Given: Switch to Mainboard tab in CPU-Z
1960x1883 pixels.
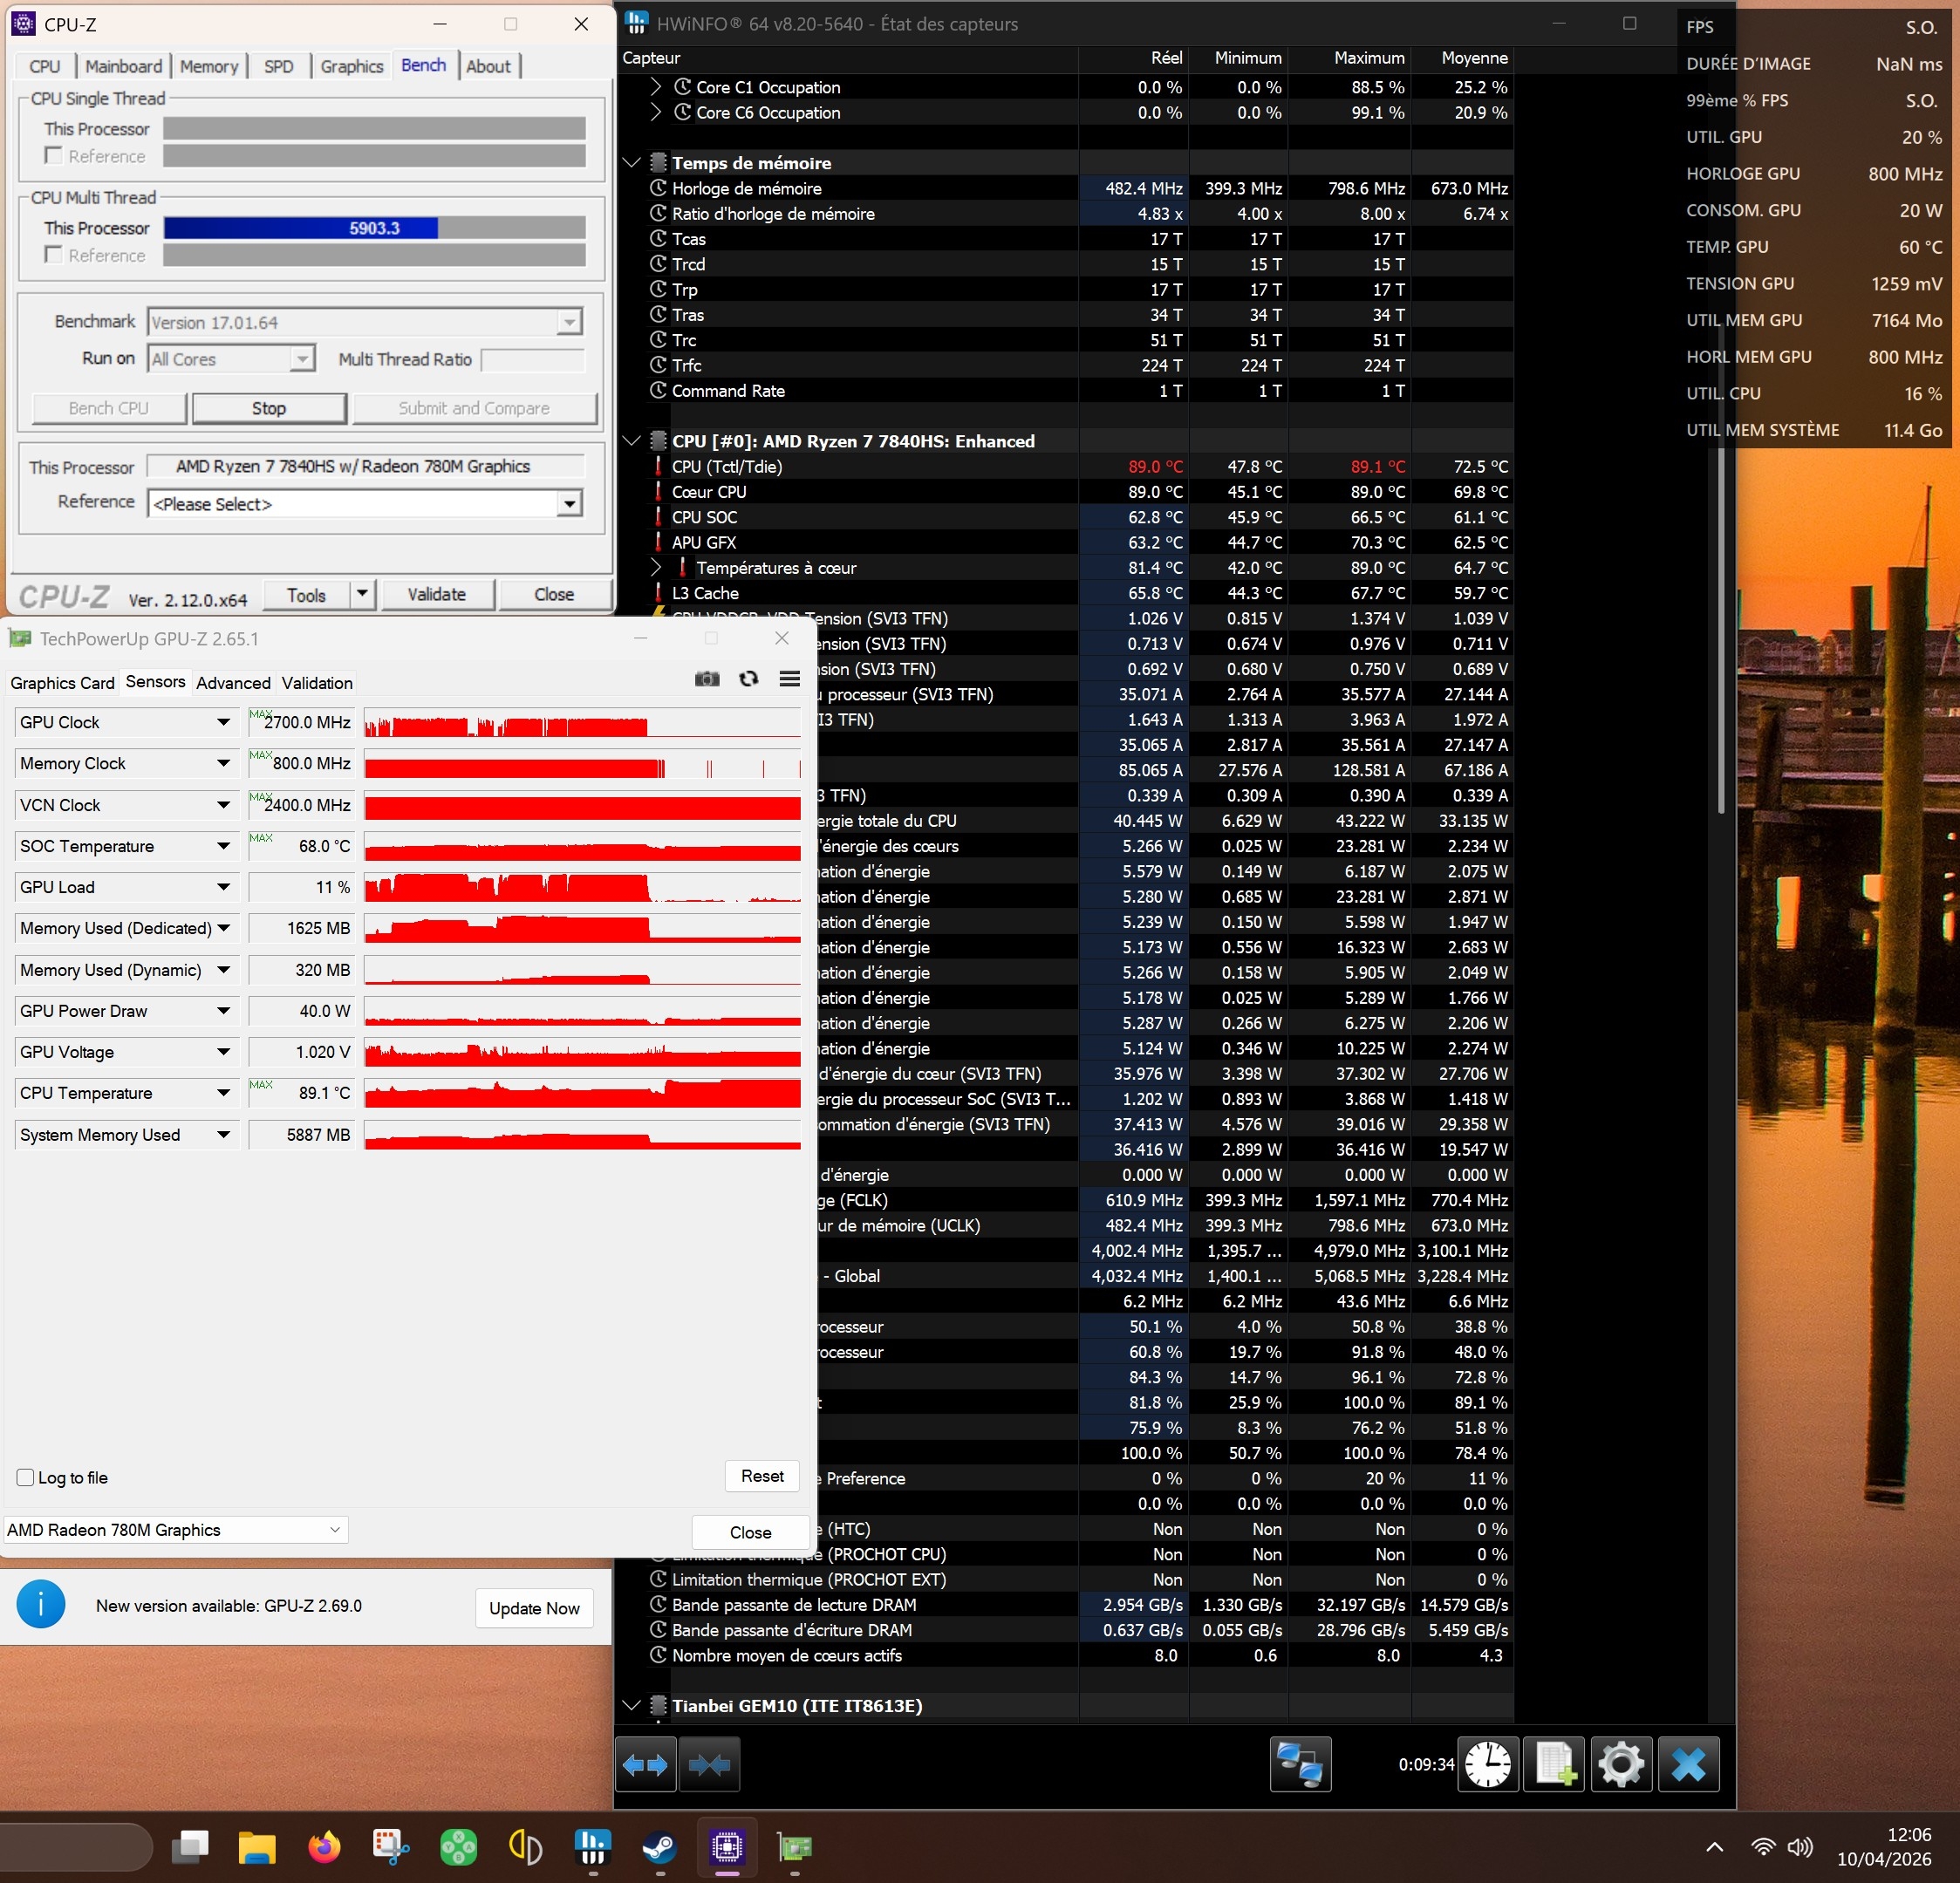Looking at the screenshot, I should (x=123, y=66).
